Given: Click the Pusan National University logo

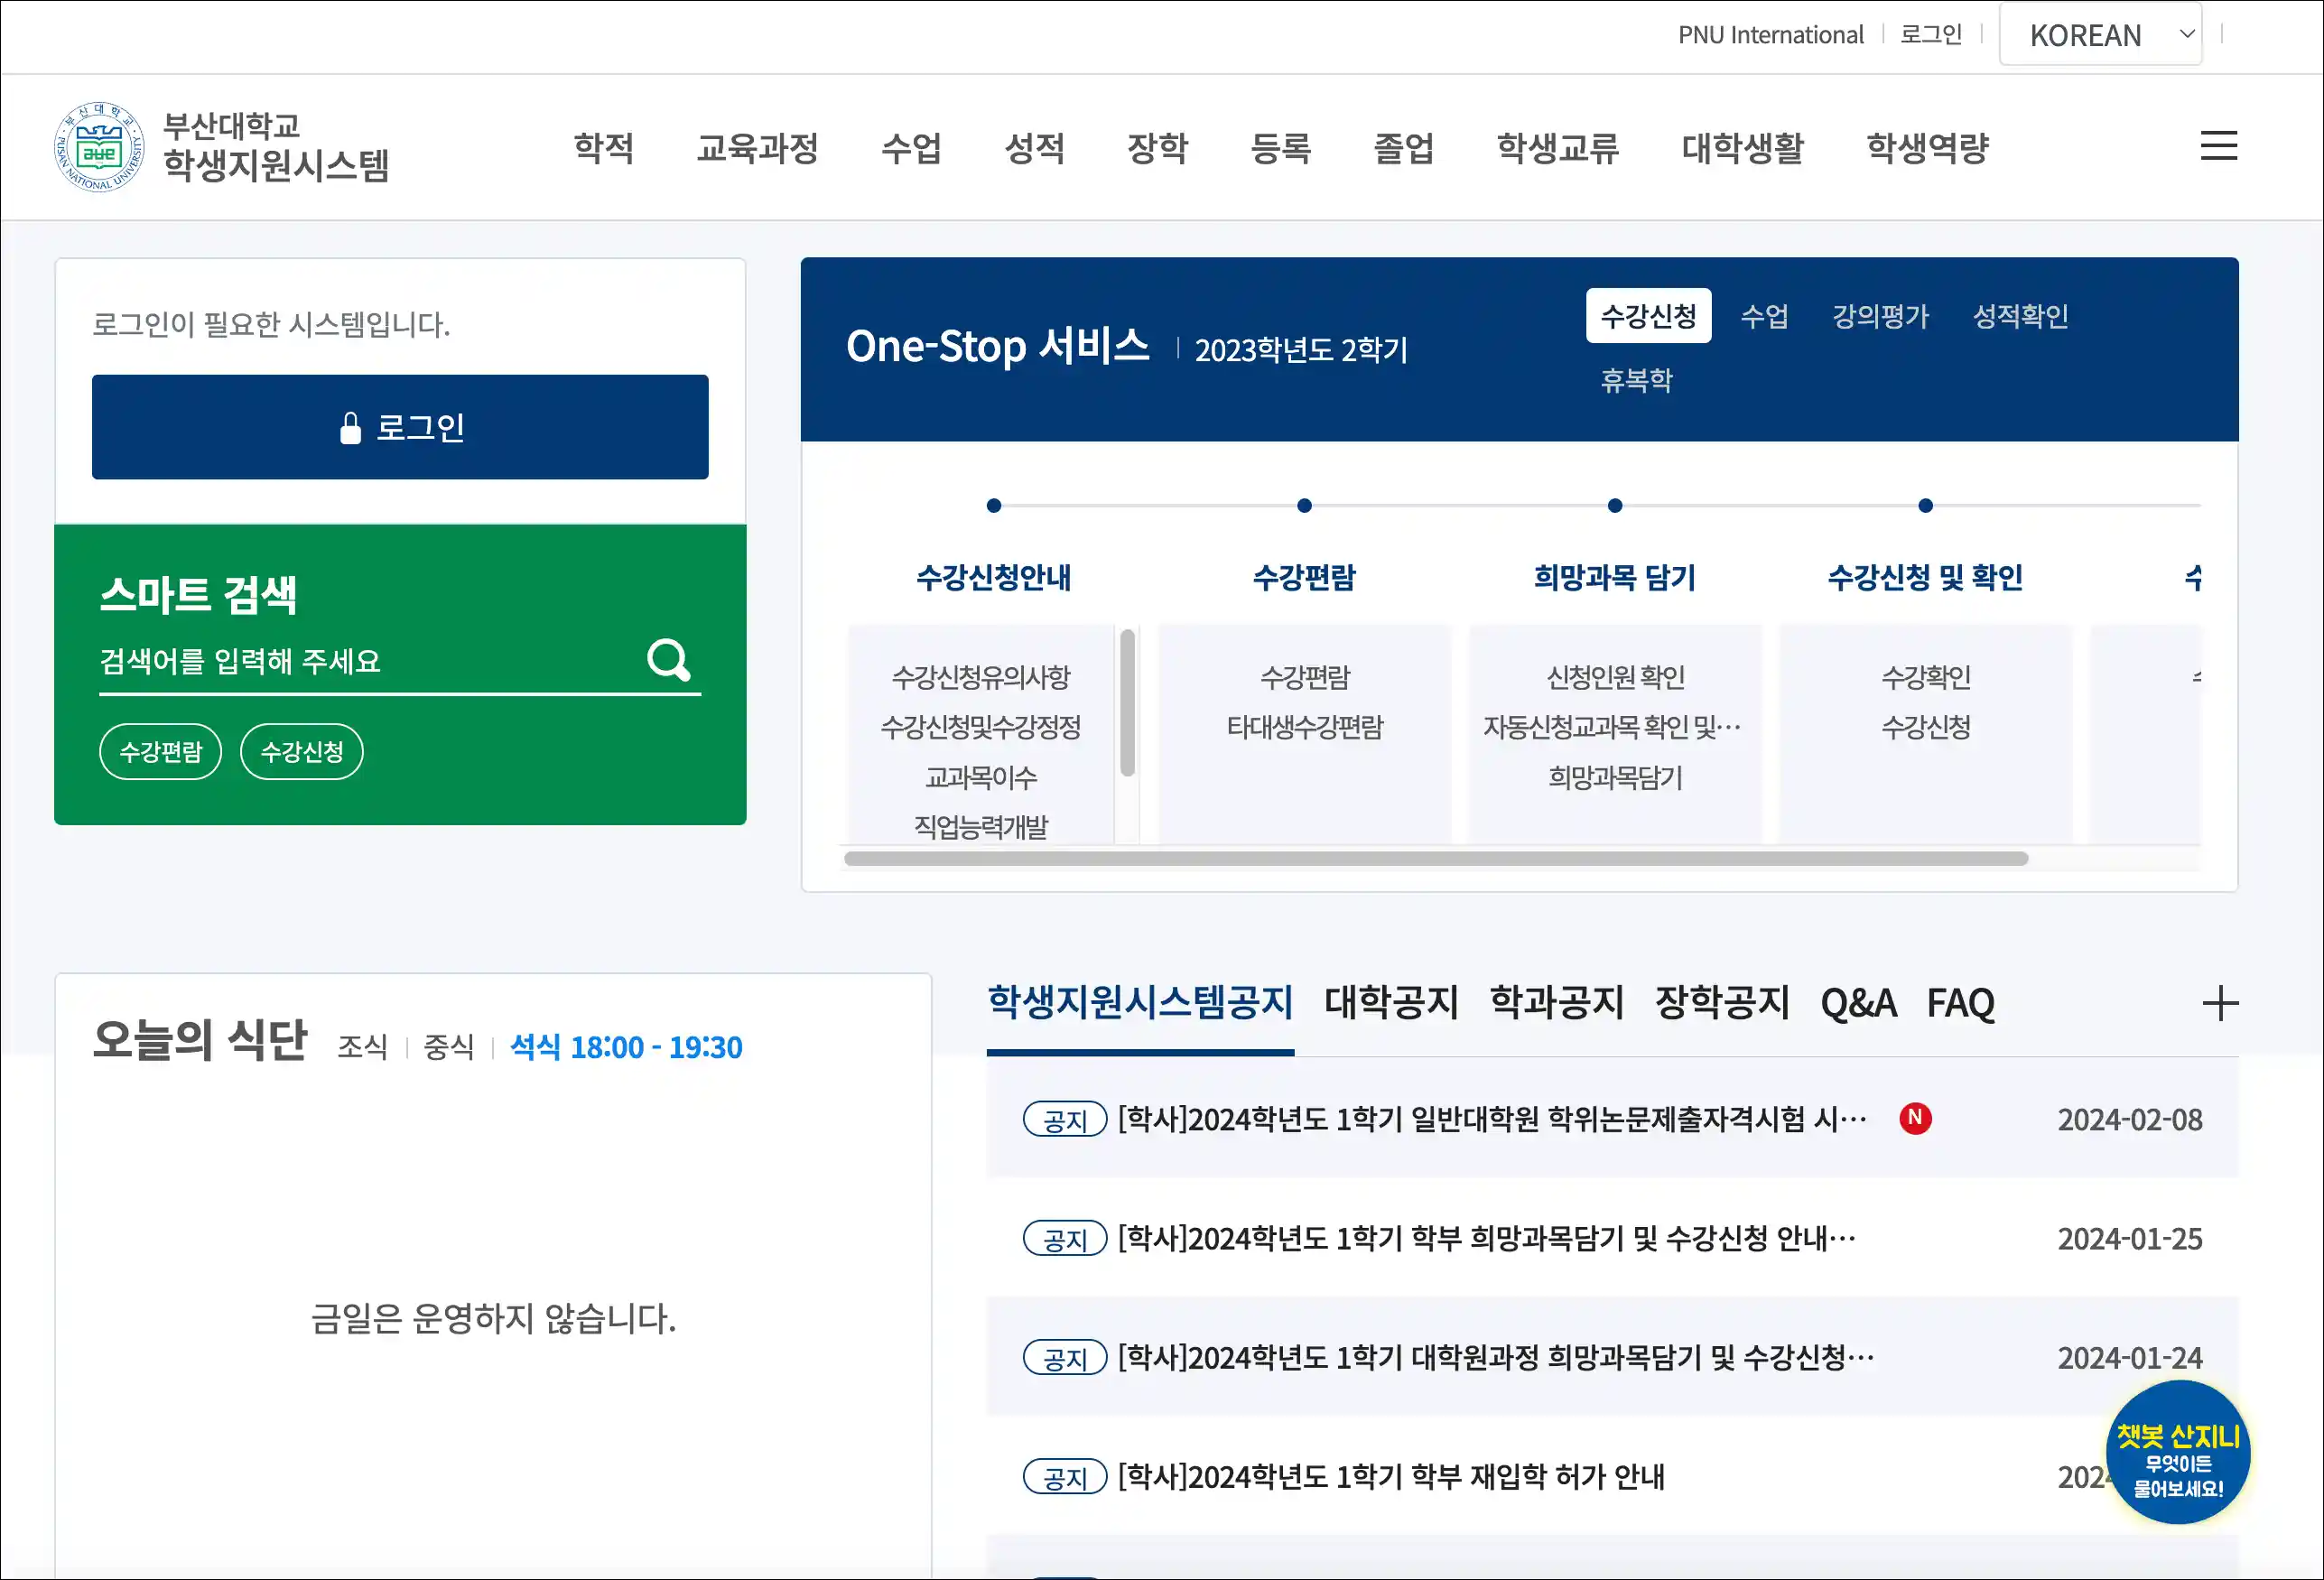Looking at the screenshot, I should (98, 147).
